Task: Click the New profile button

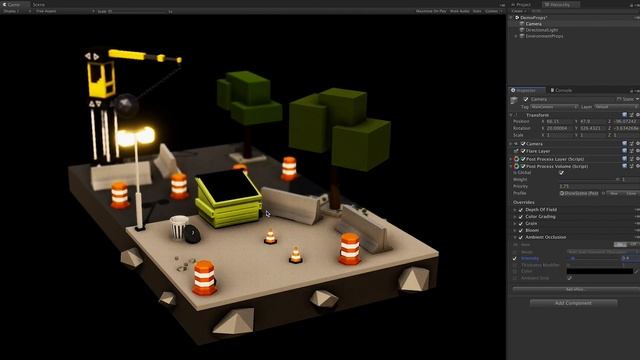Action: [x=614, y=193]
